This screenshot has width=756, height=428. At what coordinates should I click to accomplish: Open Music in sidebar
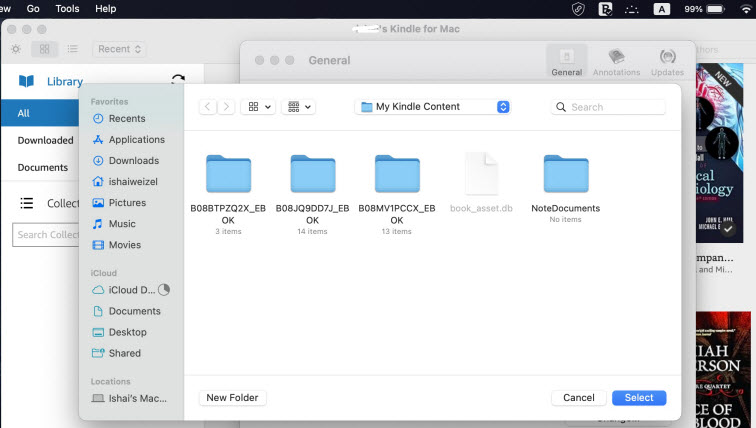pos(122,224)
